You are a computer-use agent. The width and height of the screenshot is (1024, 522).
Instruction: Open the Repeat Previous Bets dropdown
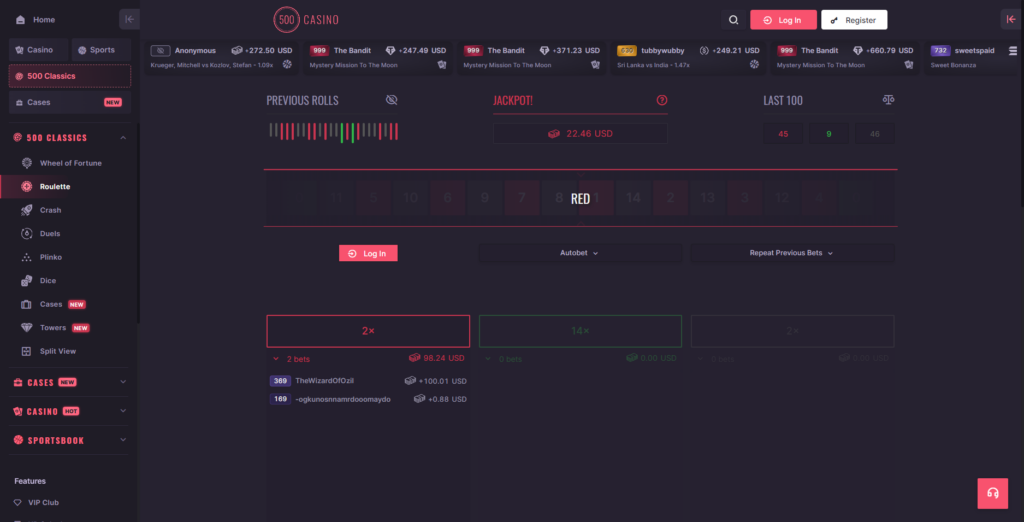pos(792,253)
